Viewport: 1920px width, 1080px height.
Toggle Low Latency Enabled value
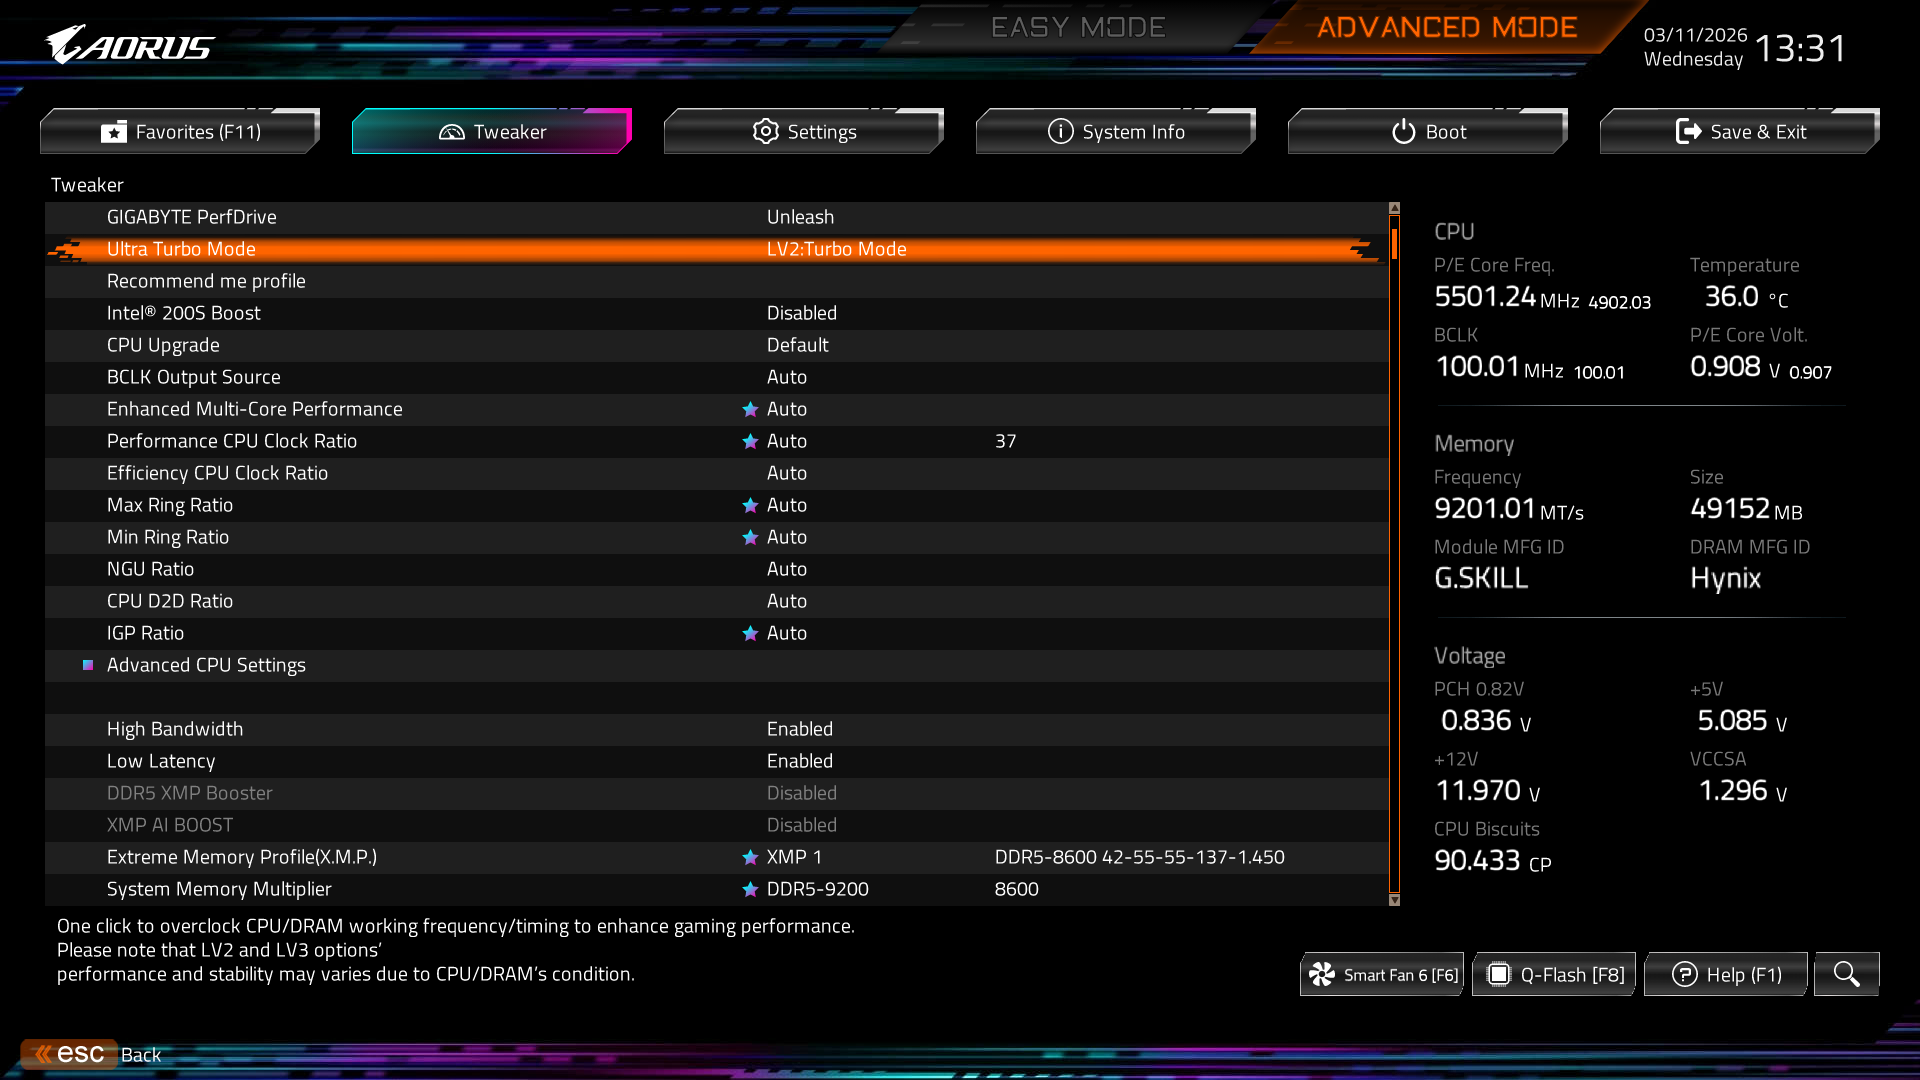click(799, 762)
